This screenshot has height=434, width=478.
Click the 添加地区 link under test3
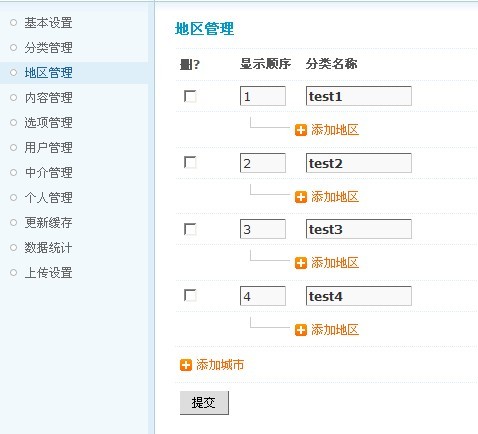pos(335,263)
